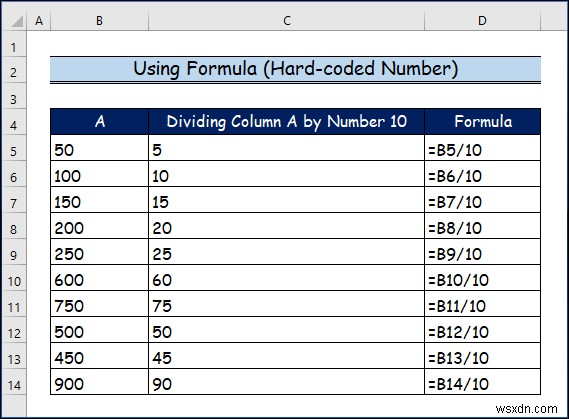Viewport: 569px width, 419px height.
Task: Click formula cell '=B10/10'
Action: [483, 278]
